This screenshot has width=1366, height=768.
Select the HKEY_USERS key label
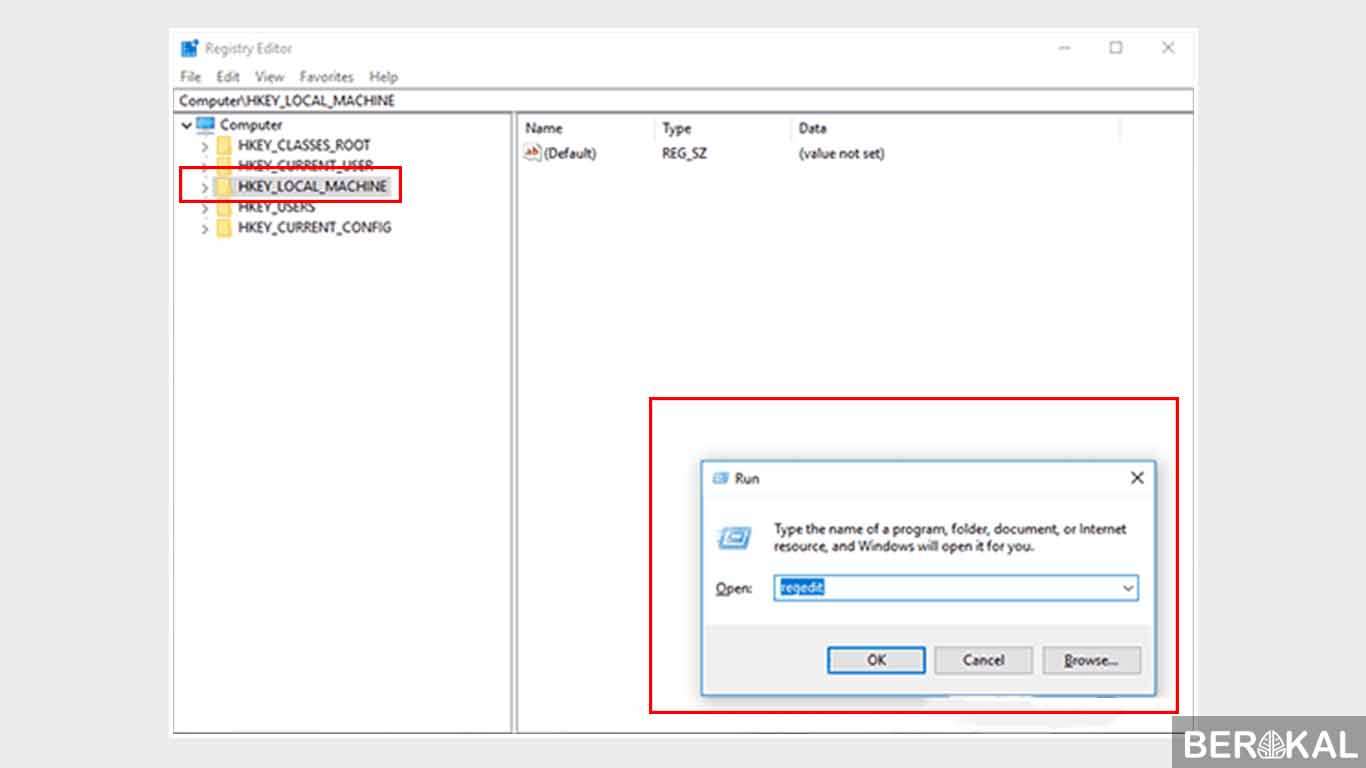coord(276,207)
